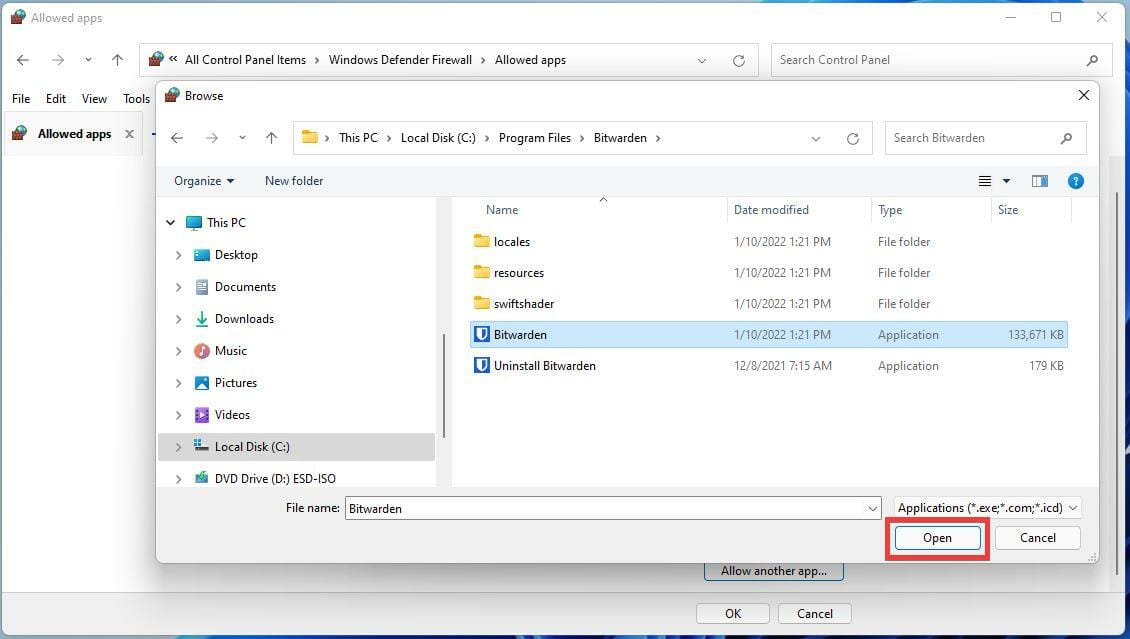Click the blue Help icon
Viewport: 1130px width, 639px height.
coord(1075,181)
